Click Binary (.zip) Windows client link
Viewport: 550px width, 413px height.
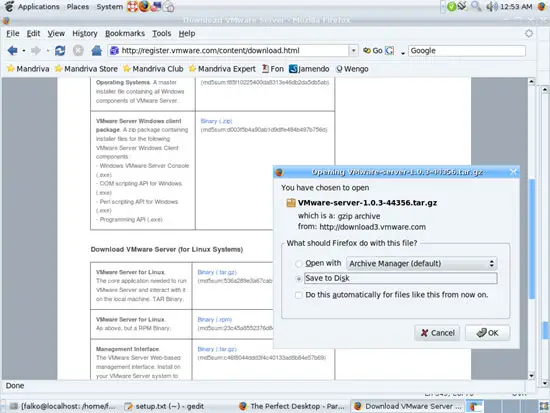[216, 121]
